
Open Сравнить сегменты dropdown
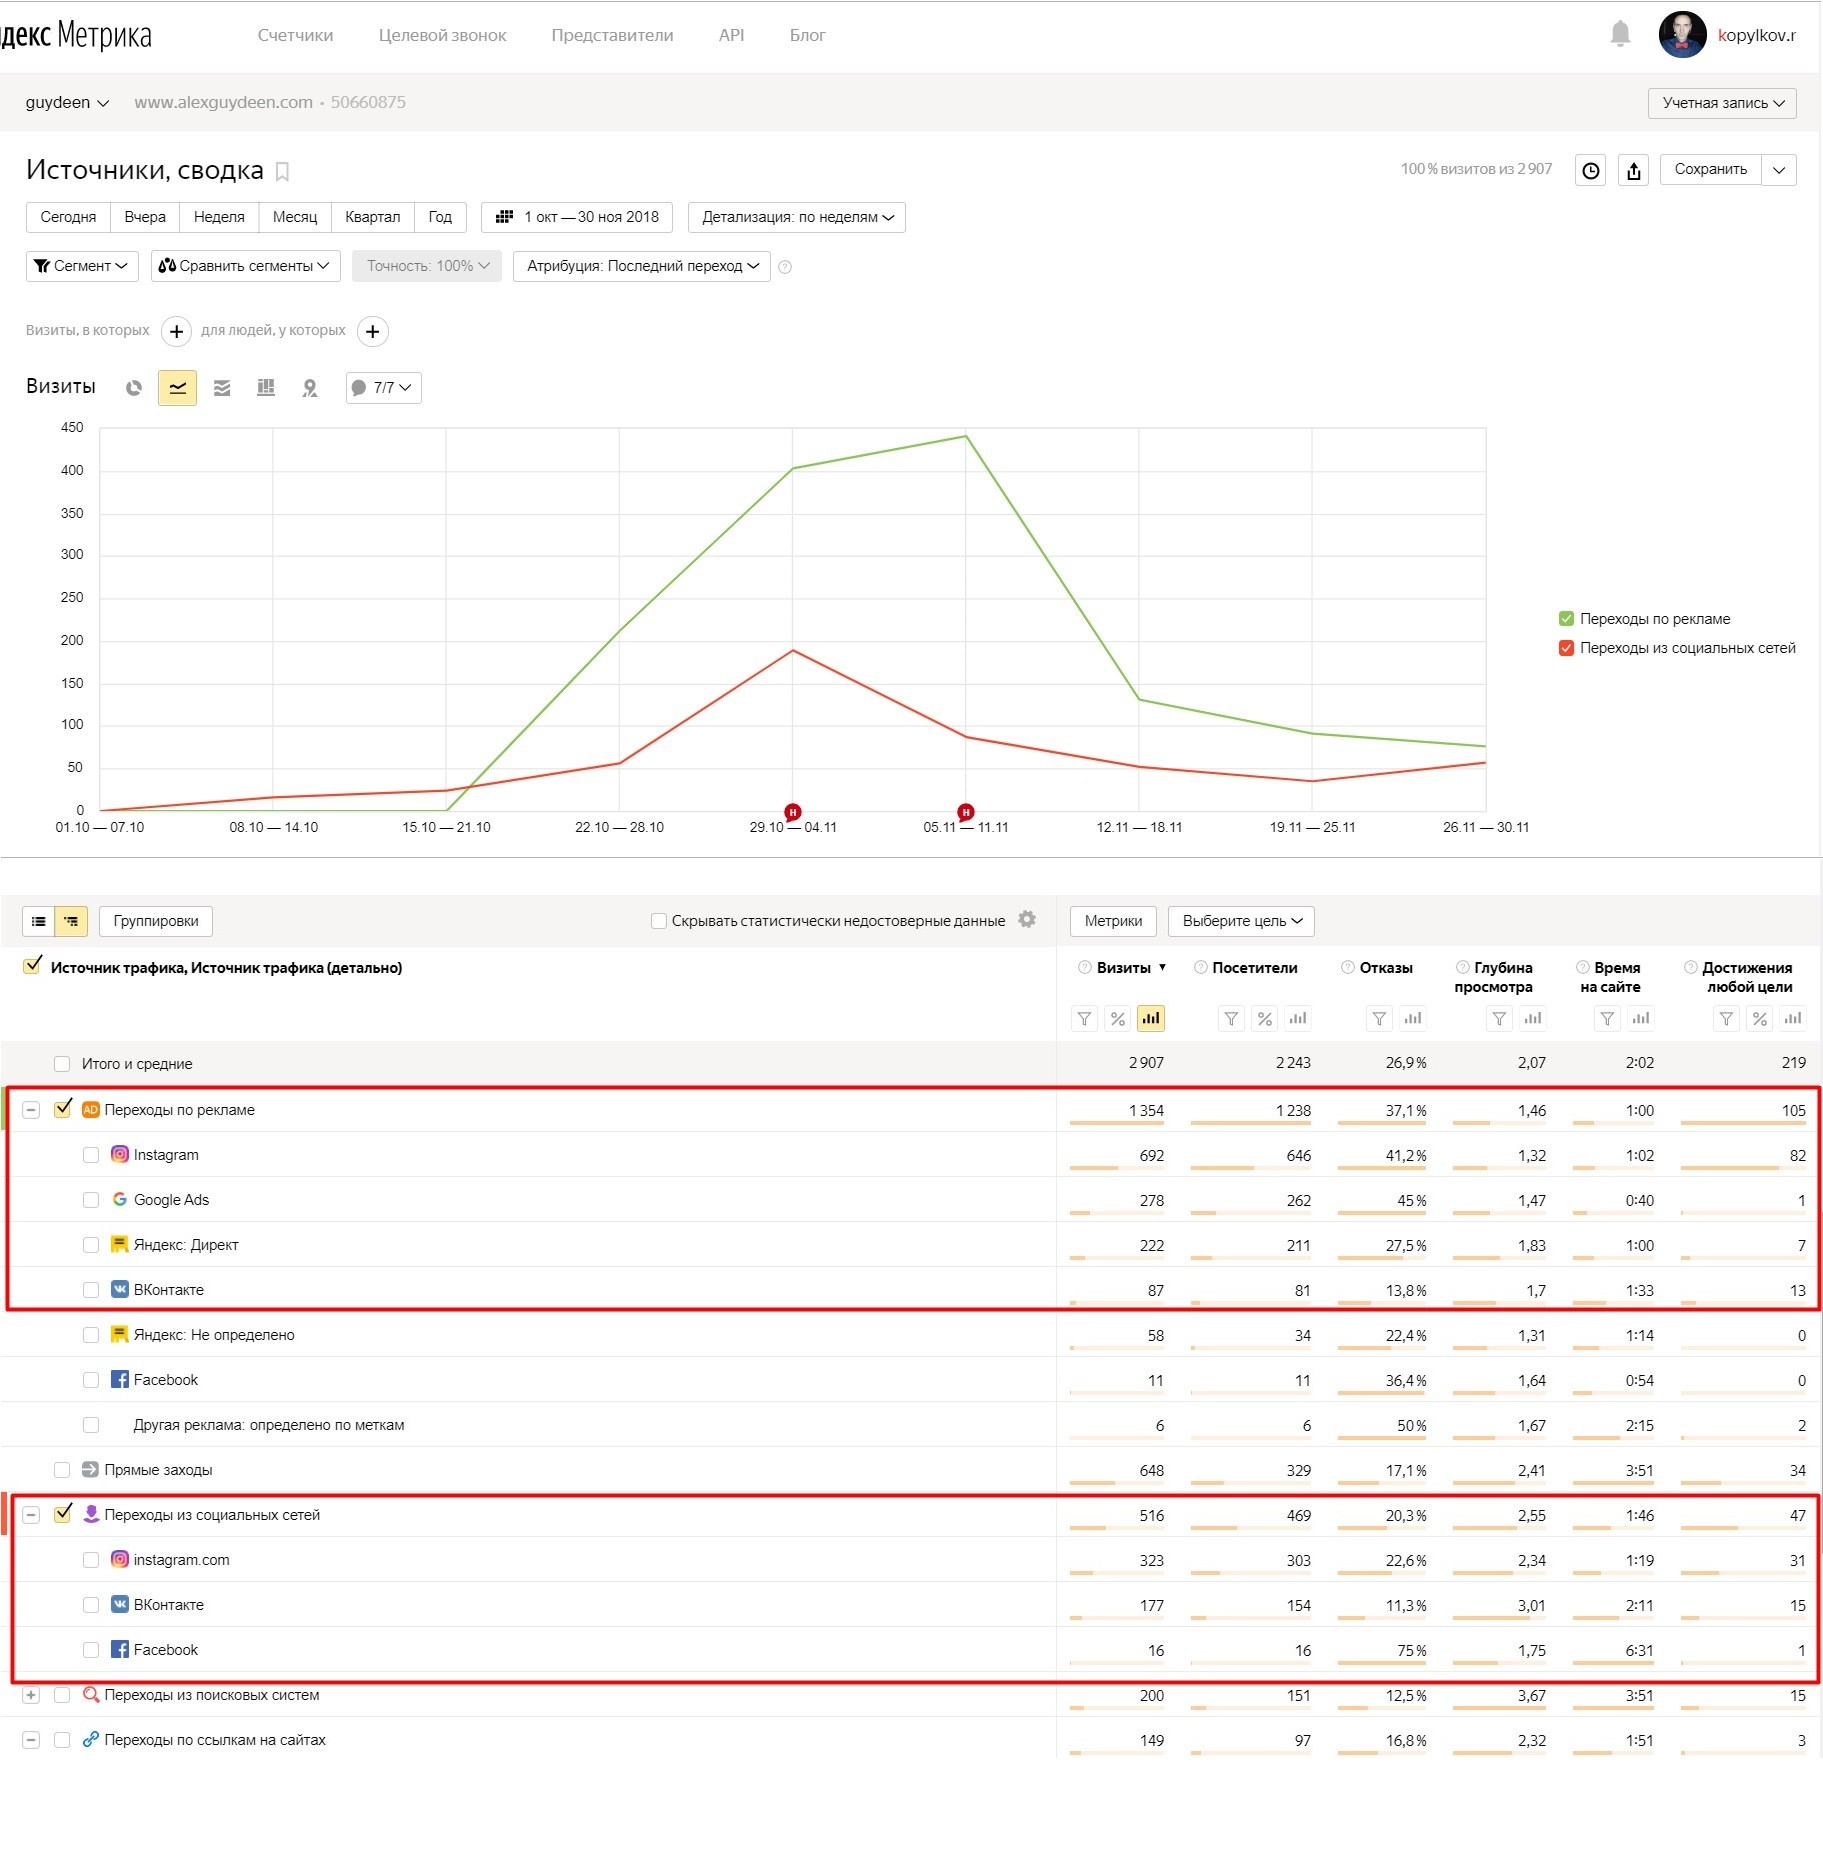coord(245,266)
